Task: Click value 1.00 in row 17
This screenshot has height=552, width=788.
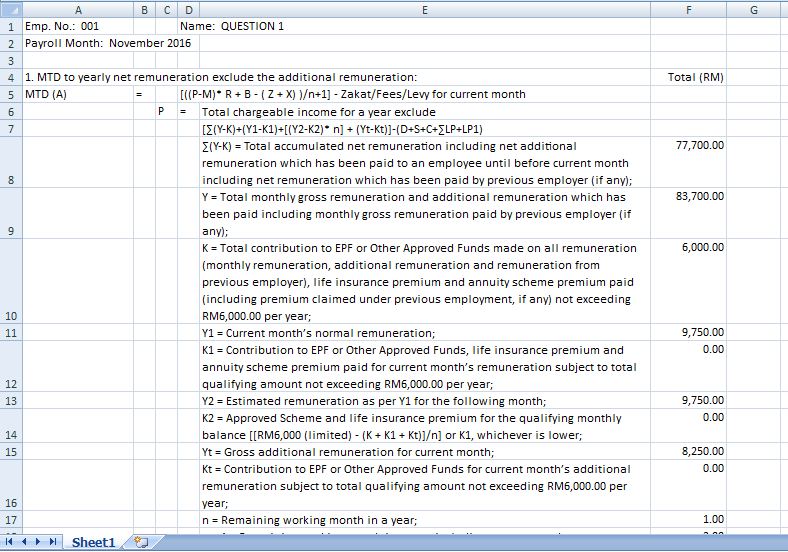Action: pos(688,520)
